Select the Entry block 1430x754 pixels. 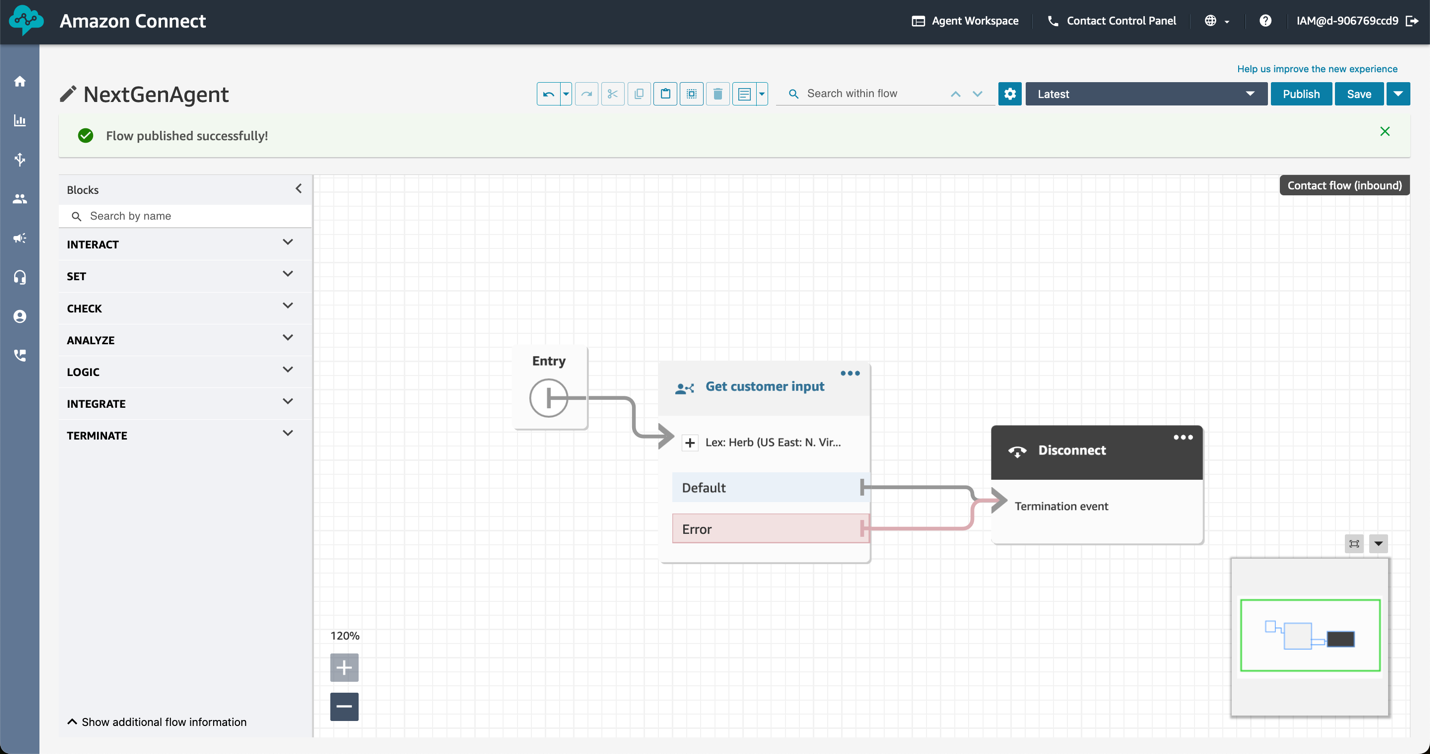click(x=550, y=388)
